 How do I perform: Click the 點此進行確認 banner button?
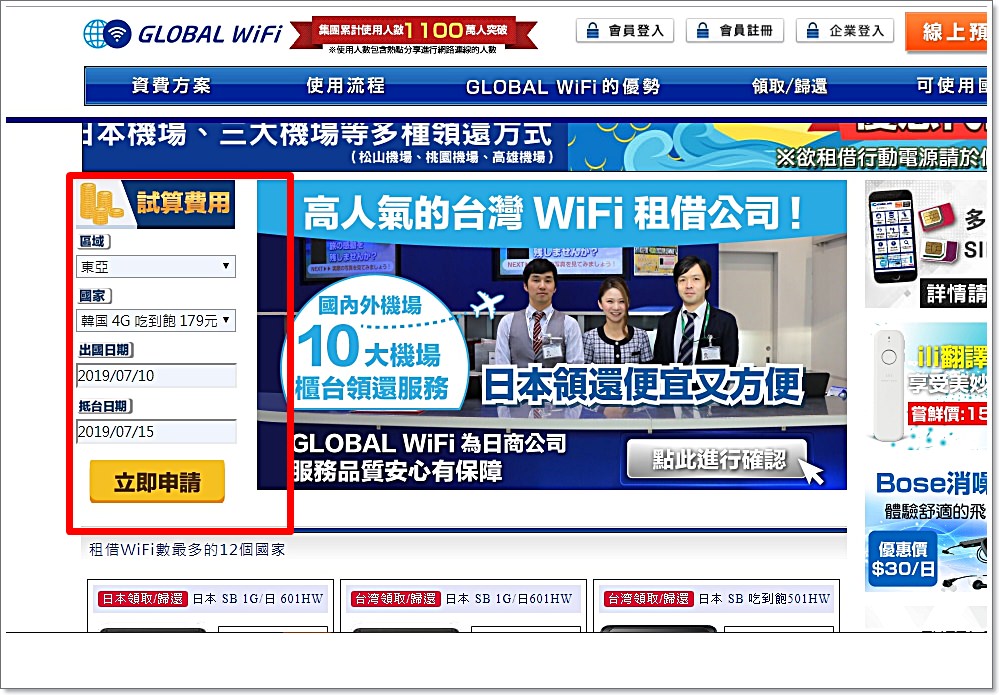pos(717,459)
